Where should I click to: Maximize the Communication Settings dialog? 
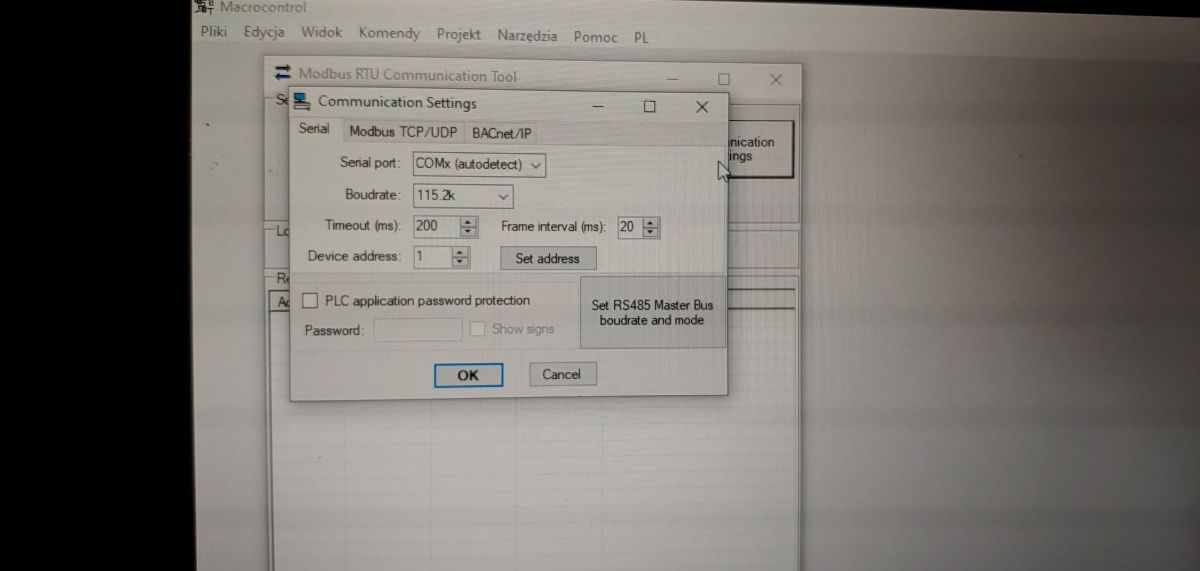click(x=649, y=106)
